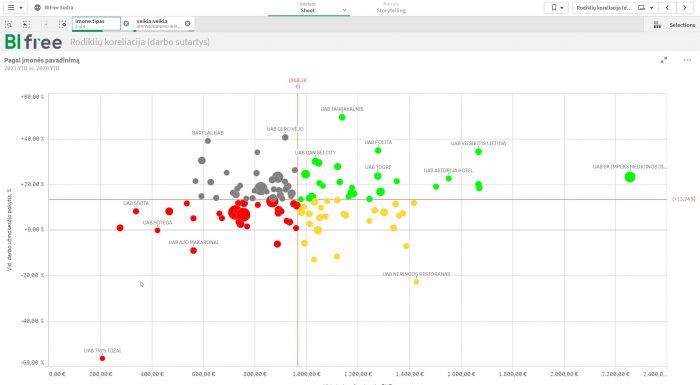Switch to the Analyze Sheet tab

307,8
